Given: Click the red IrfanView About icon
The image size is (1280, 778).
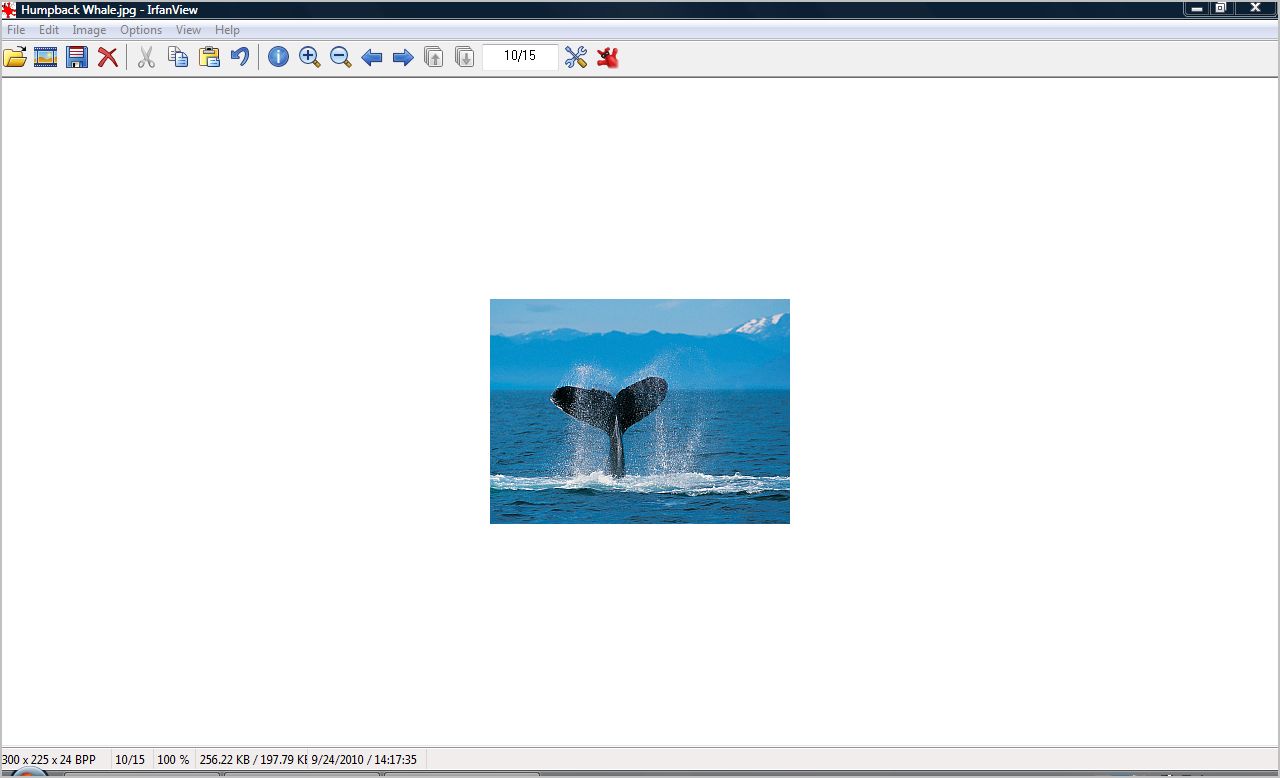Looking at the screenshot, I should pos(608,57).
